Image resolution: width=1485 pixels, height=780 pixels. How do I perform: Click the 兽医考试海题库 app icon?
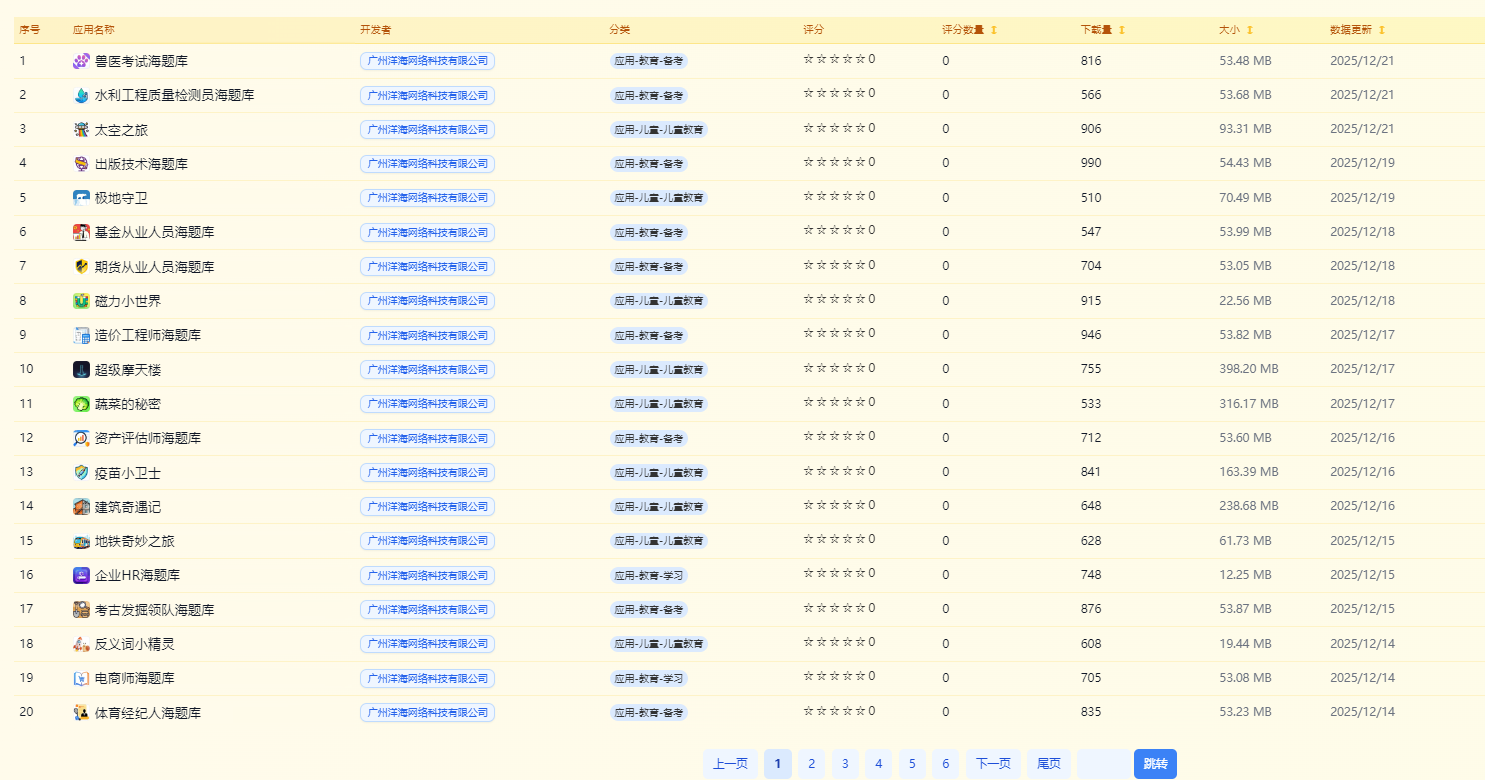(x=80, y=61)
